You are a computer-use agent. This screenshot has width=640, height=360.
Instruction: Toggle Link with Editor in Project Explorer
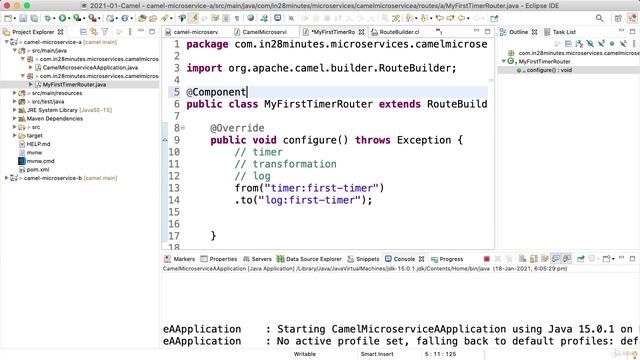(x=94, y=31)
